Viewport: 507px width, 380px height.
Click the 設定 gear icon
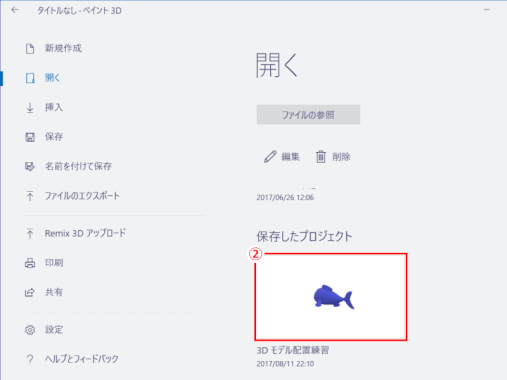pos(30,330)
